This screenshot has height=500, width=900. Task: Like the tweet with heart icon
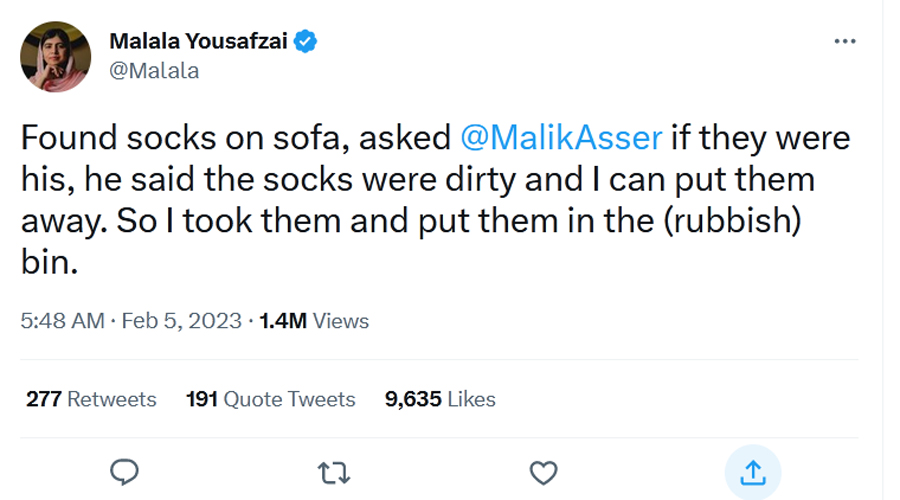pos(542,471)
